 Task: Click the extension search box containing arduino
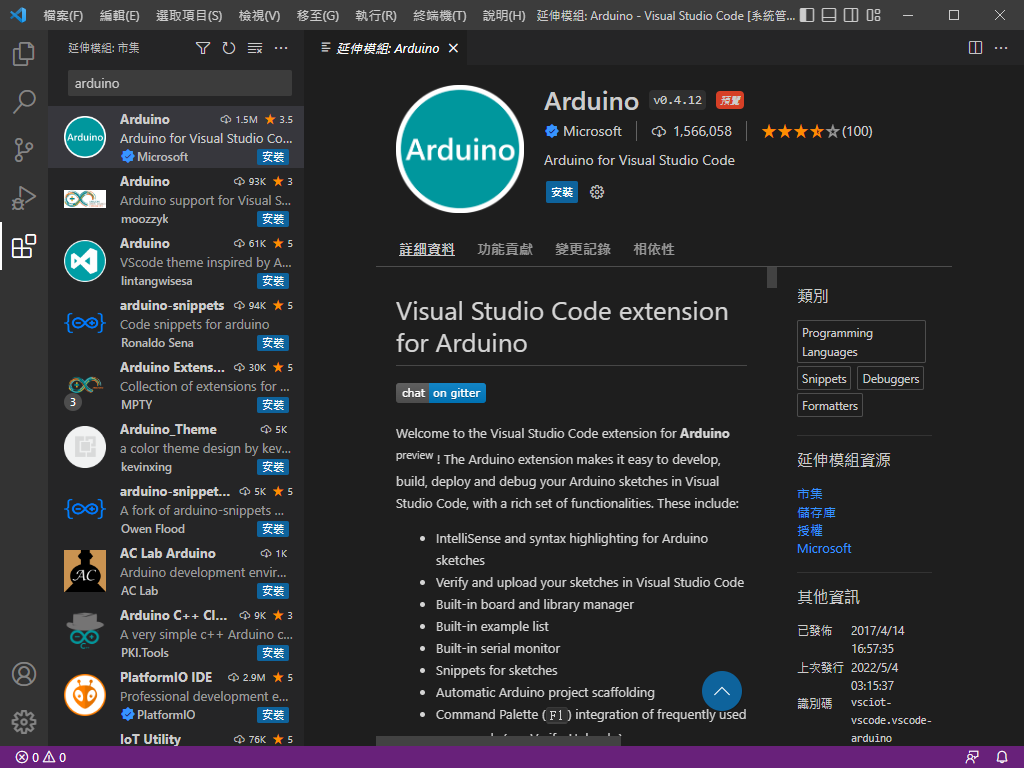click(180, 83)
